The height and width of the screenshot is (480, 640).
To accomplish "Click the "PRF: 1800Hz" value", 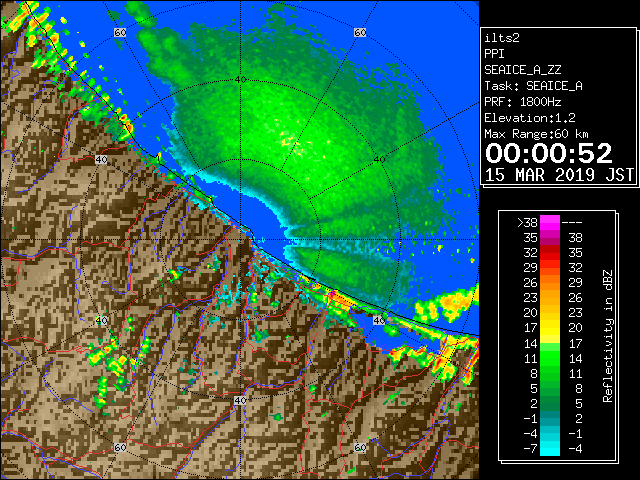I will pyautogui.click(x=523, y=102).
